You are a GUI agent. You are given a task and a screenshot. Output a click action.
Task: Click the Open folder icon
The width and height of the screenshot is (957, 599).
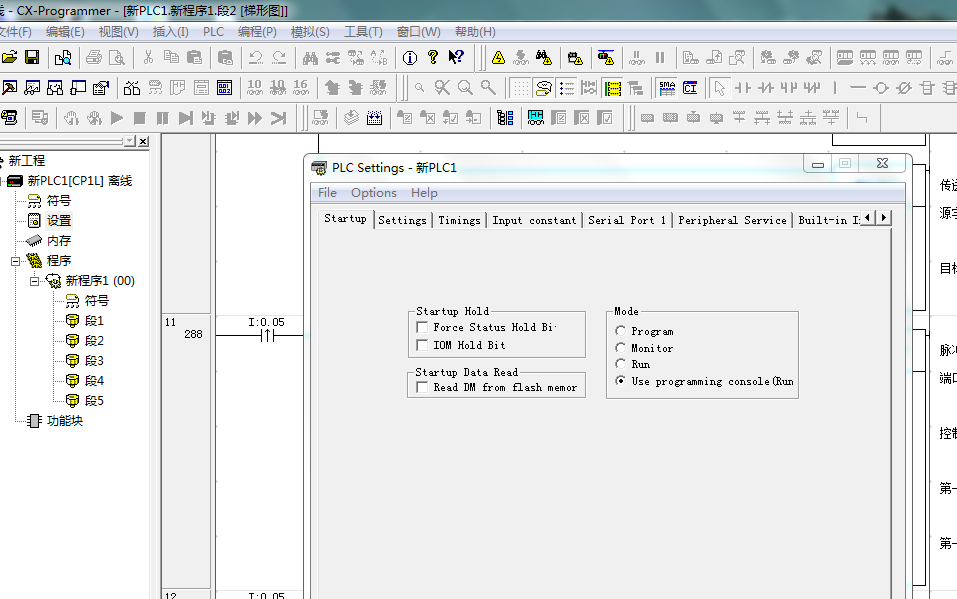[10, 58]
